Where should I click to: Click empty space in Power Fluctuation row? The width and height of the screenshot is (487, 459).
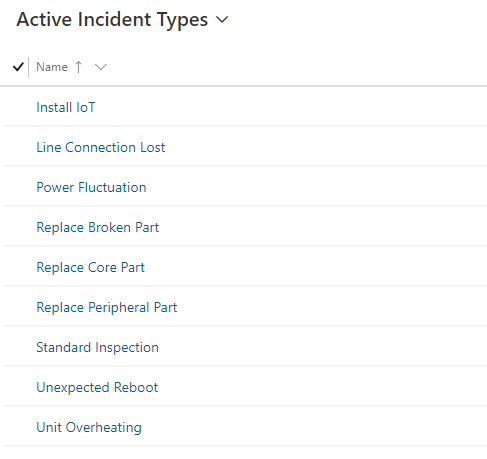317,187
